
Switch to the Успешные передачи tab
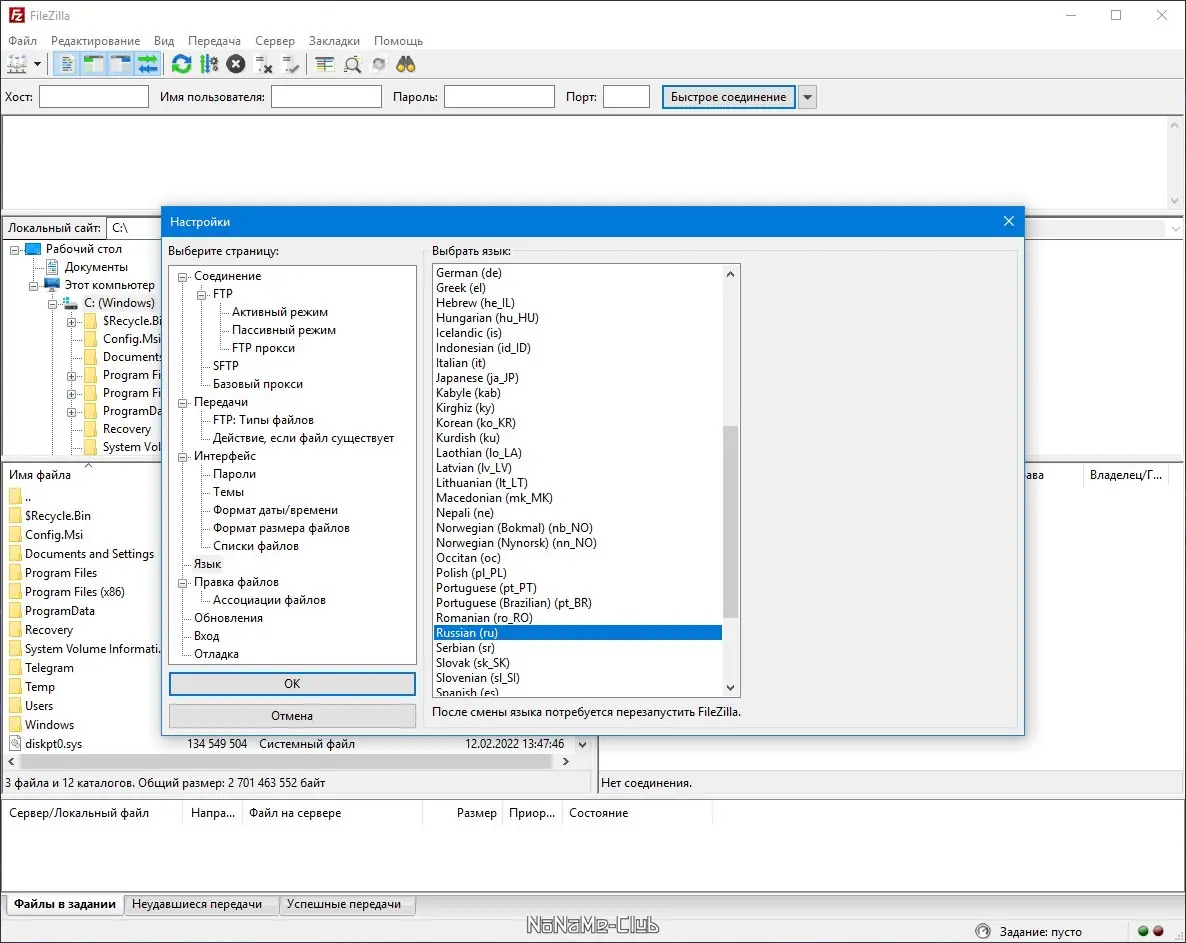point(343,904)
